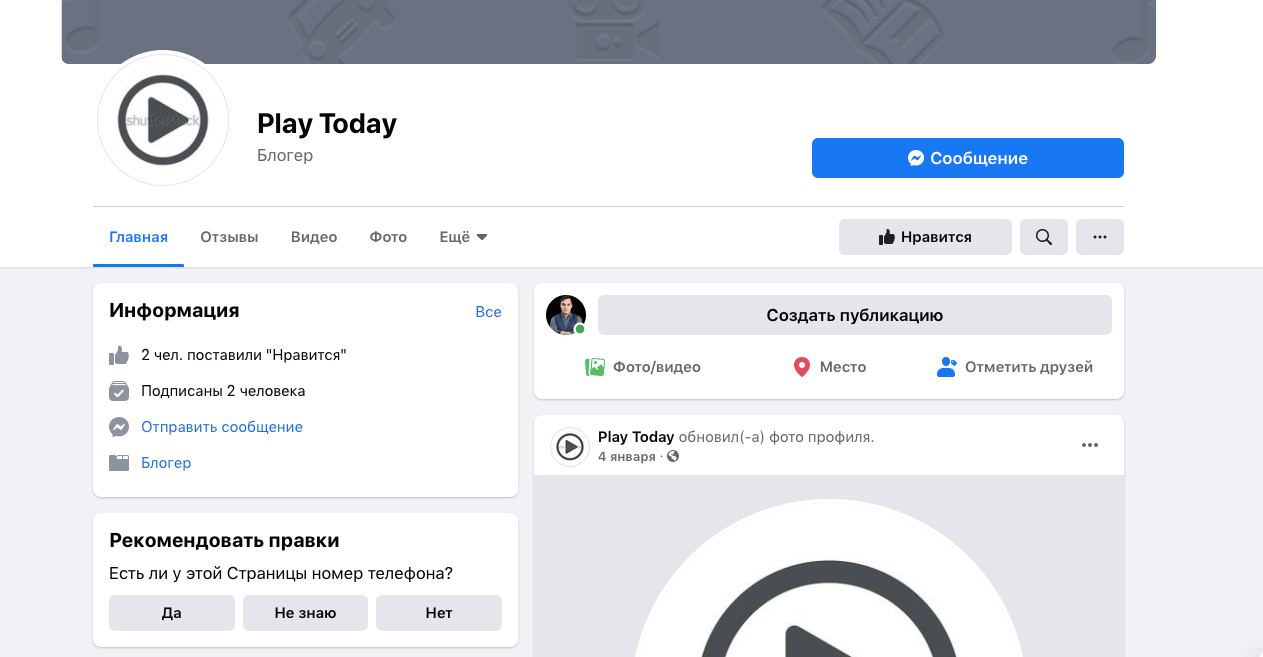Switch to the Главная tab
The image size is (1263, 657).
click(x=138, y=237)
